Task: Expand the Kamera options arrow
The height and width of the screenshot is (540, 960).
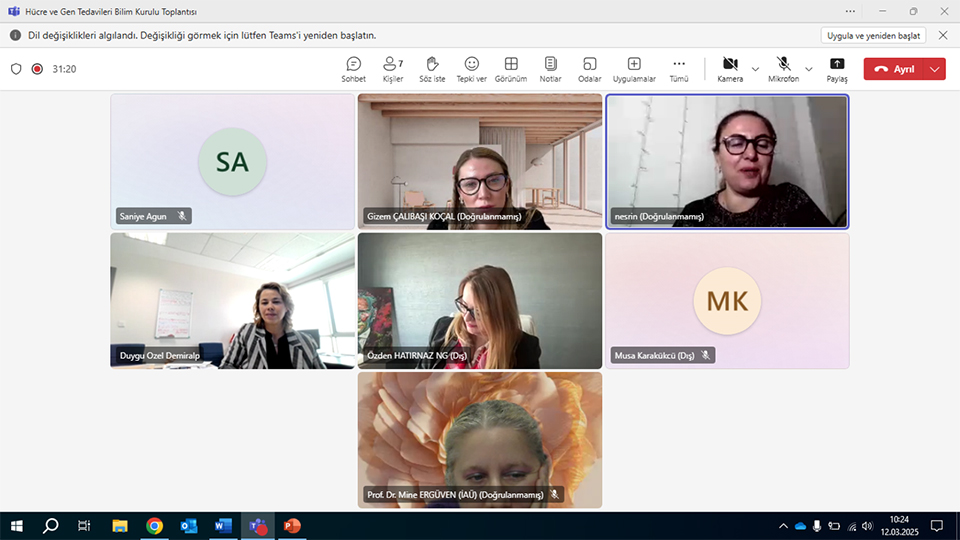Action: (x=755, y=69)
